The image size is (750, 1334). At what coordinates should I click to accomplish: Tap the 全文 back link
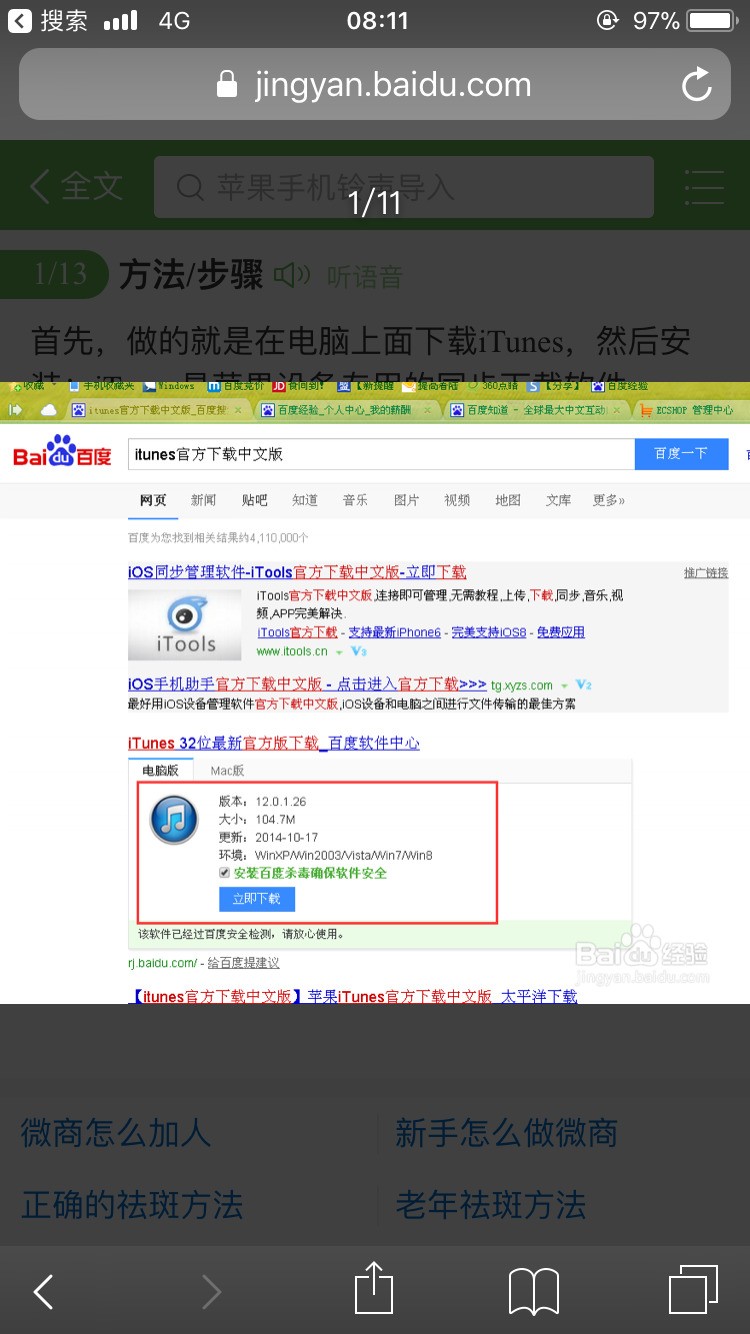click(x=75, y=187)
